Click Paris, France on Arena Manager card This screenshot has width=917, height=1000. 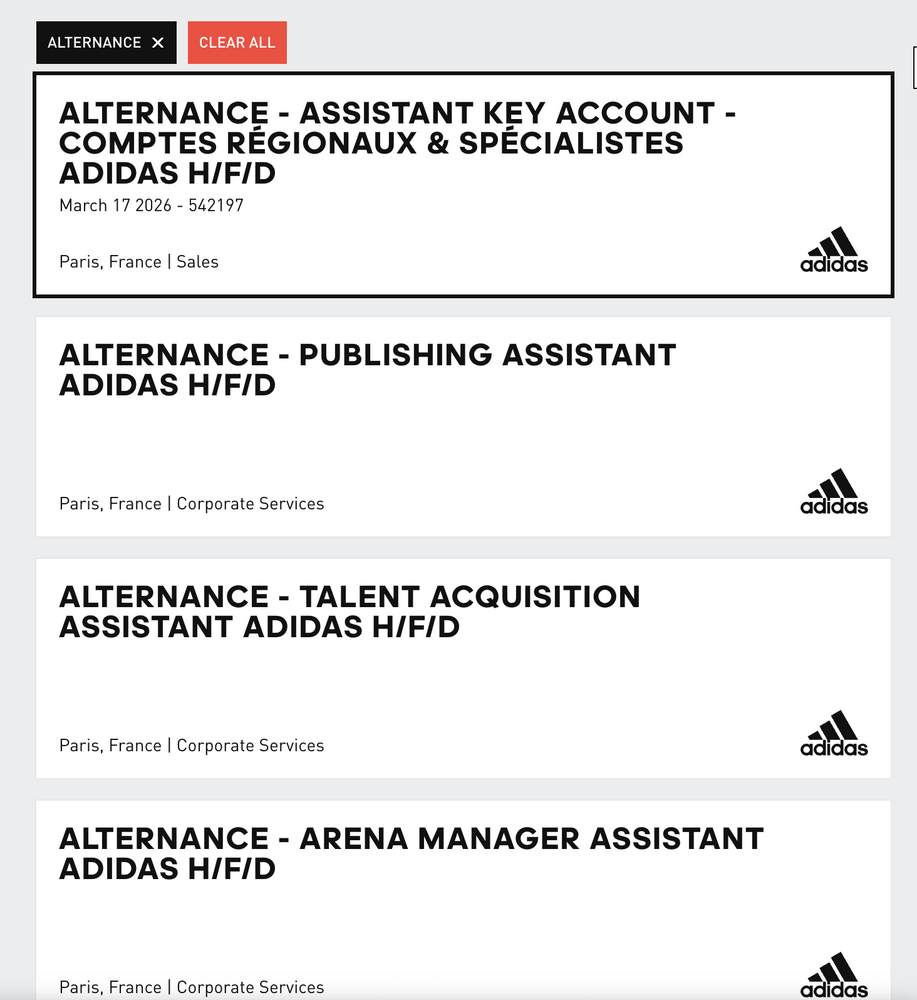coord(110,988)
